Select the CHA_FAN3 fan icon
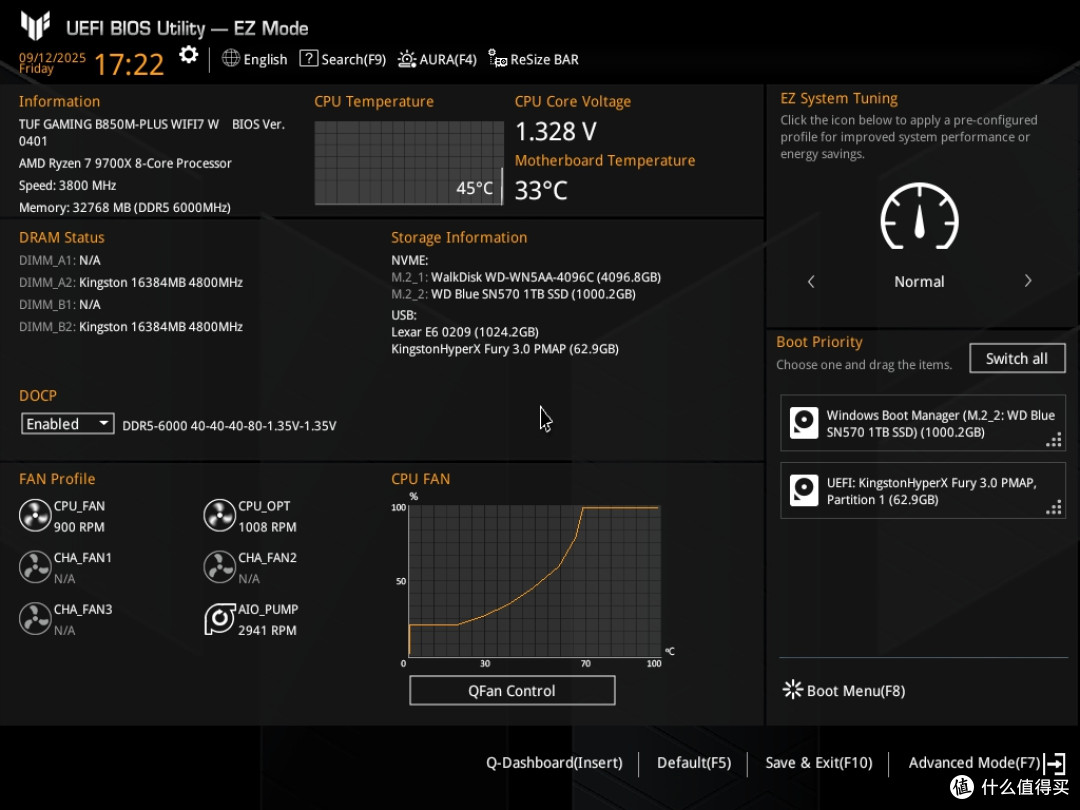This screenshot has width=1080, height=810. point(35,619)
